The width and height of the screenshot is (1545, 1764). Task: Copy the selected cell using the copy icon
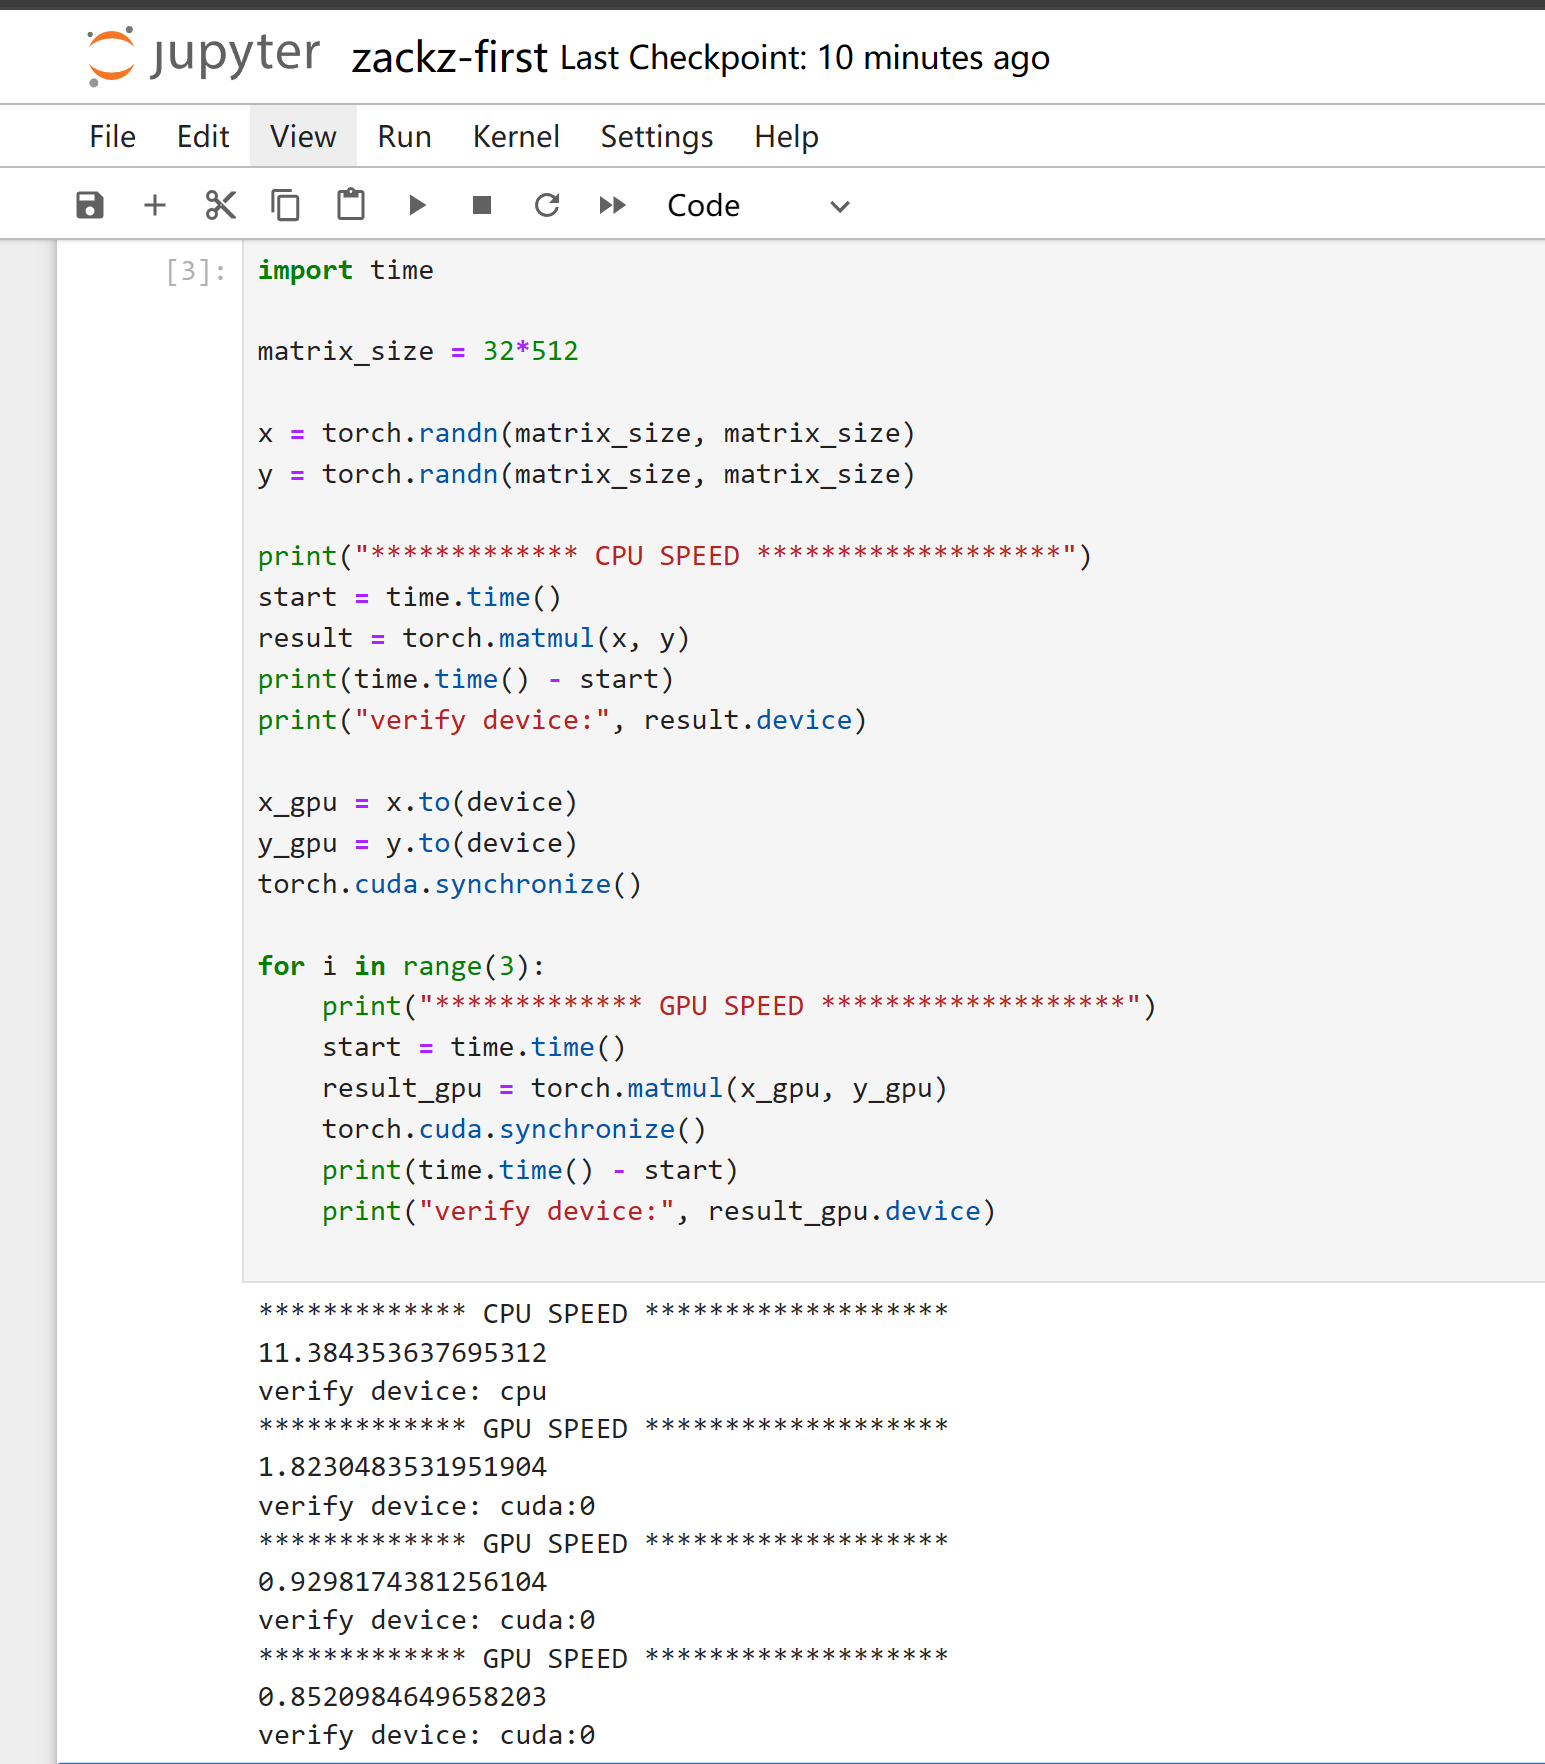(x=285, y=205)
